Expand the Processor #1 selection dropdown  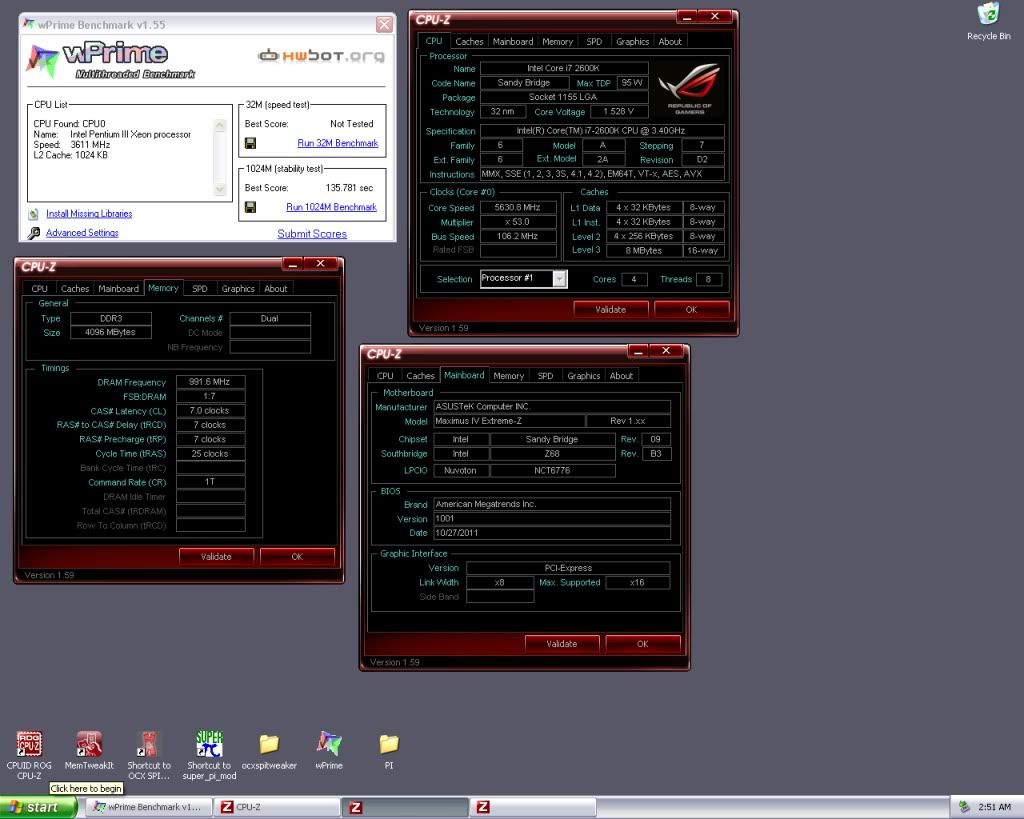tap(559, 279)
